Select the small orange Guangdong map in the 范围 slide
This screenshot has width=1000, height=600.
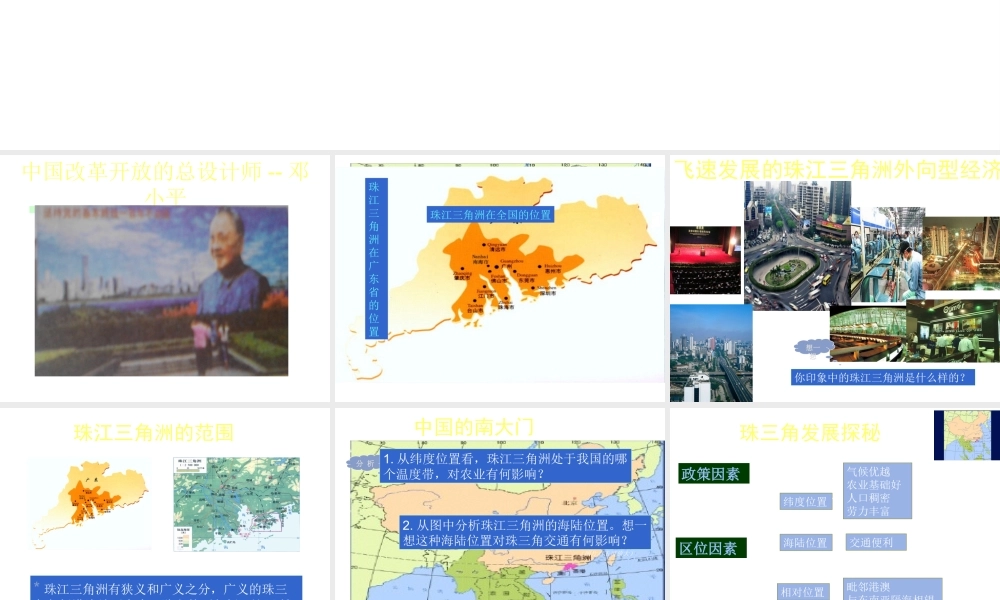(x=91, y=504)
